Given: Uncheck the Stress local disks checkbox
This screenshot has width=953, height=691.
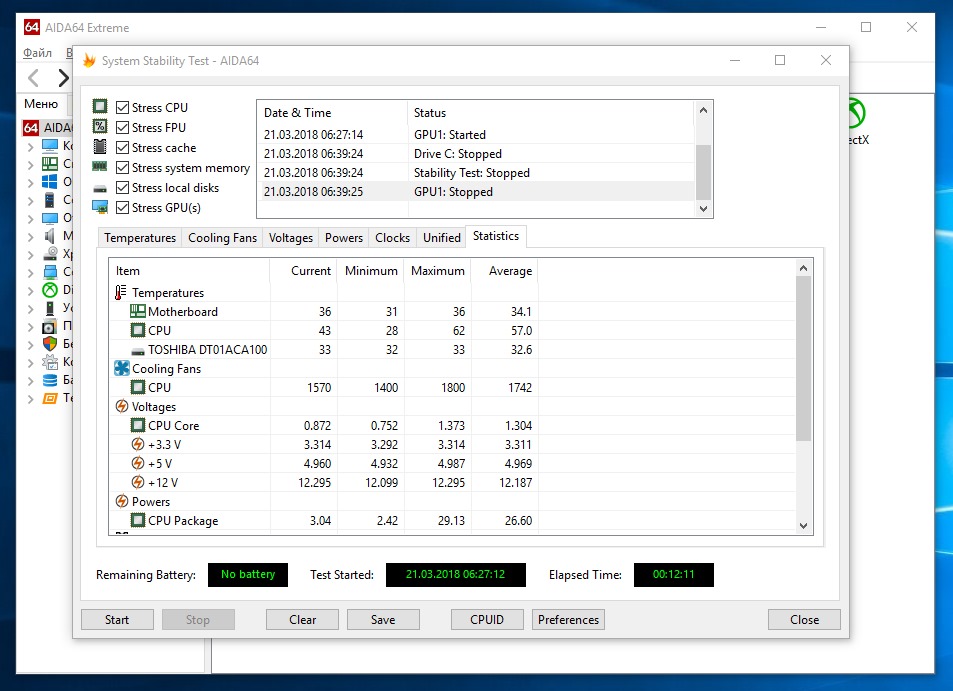Looking at the screenshot, I should (x=122, y=188).
